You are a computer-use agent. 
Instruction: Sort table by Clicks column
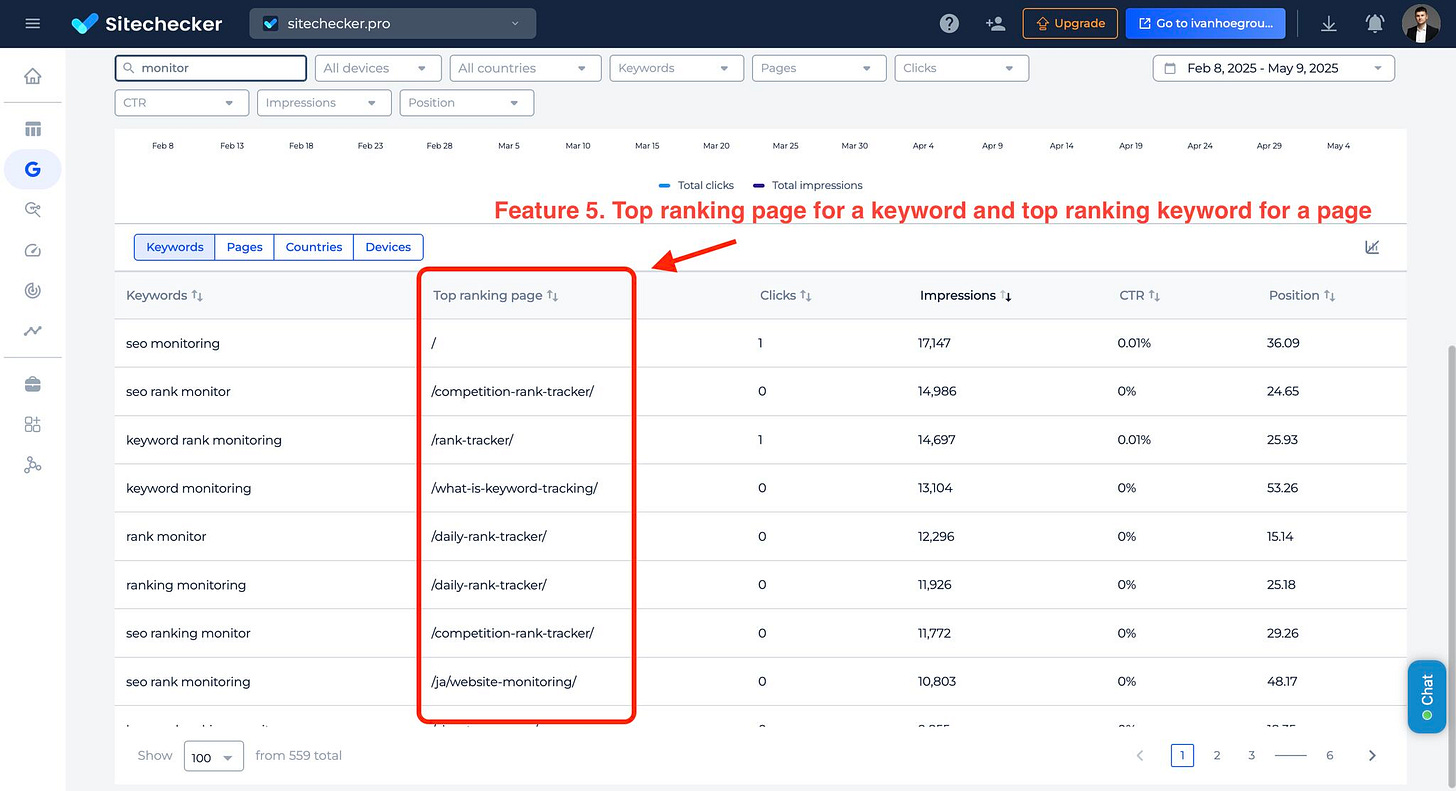click(x=786, y=296)
